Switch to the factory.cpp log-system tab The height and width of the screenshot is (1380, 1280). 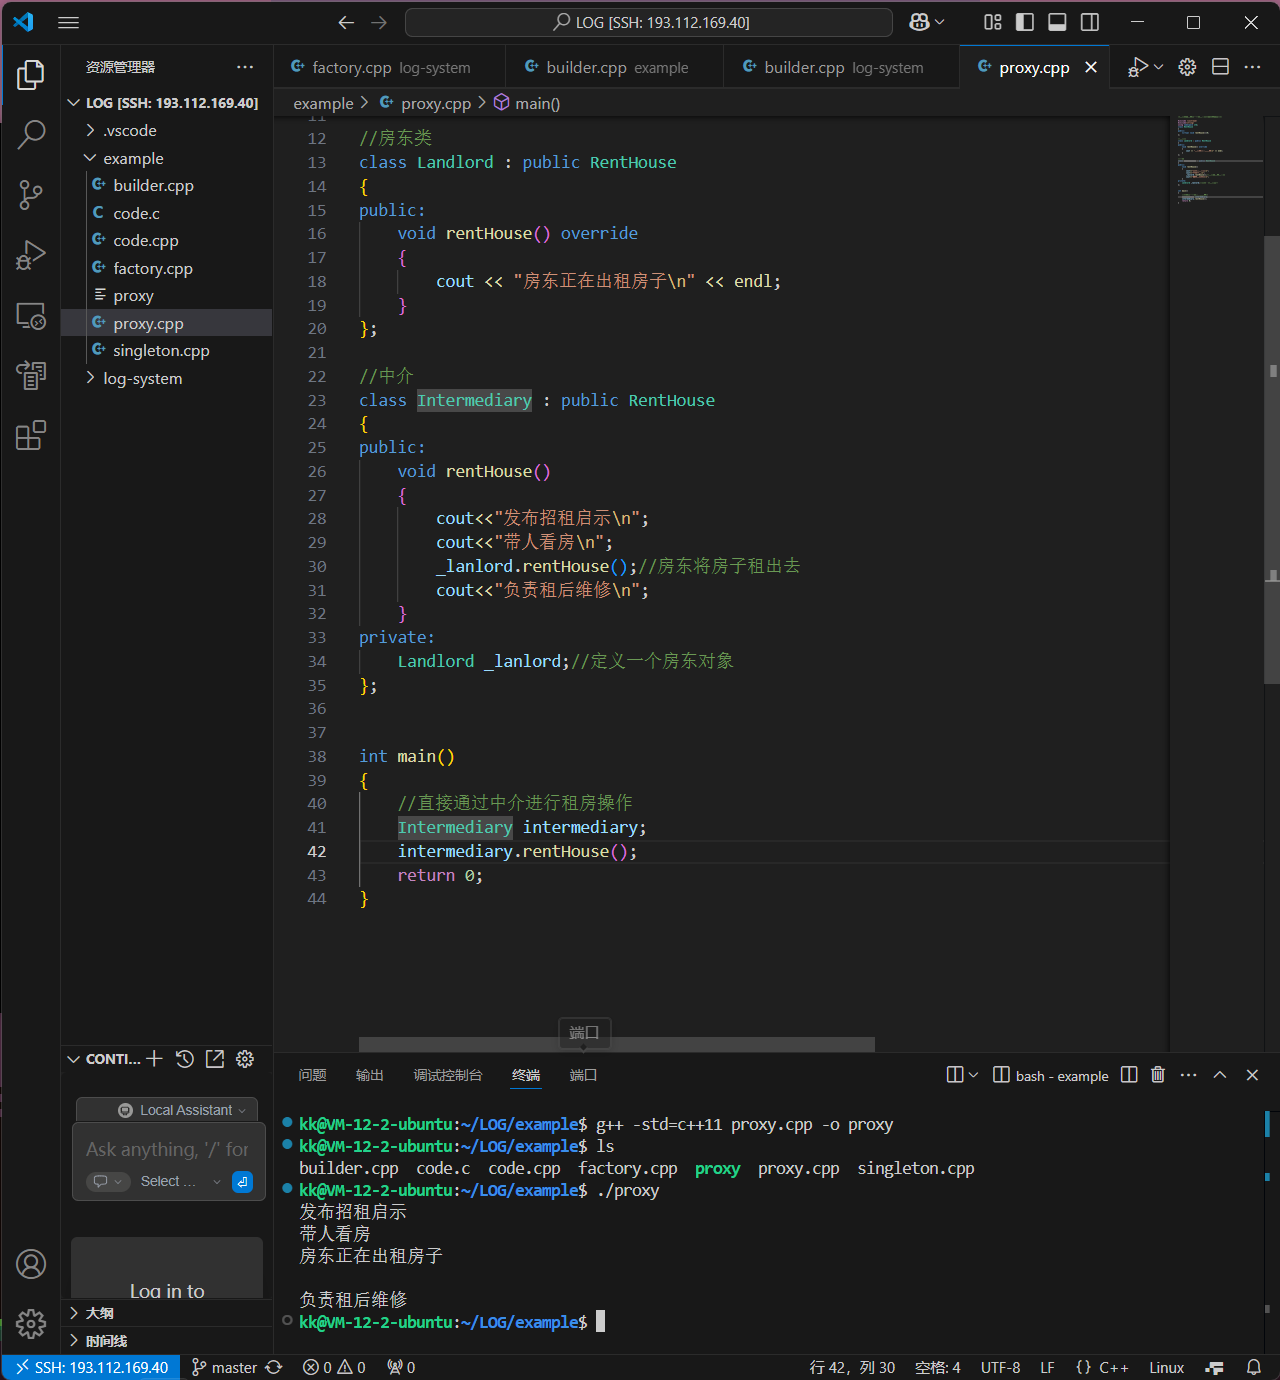point(390,67)
